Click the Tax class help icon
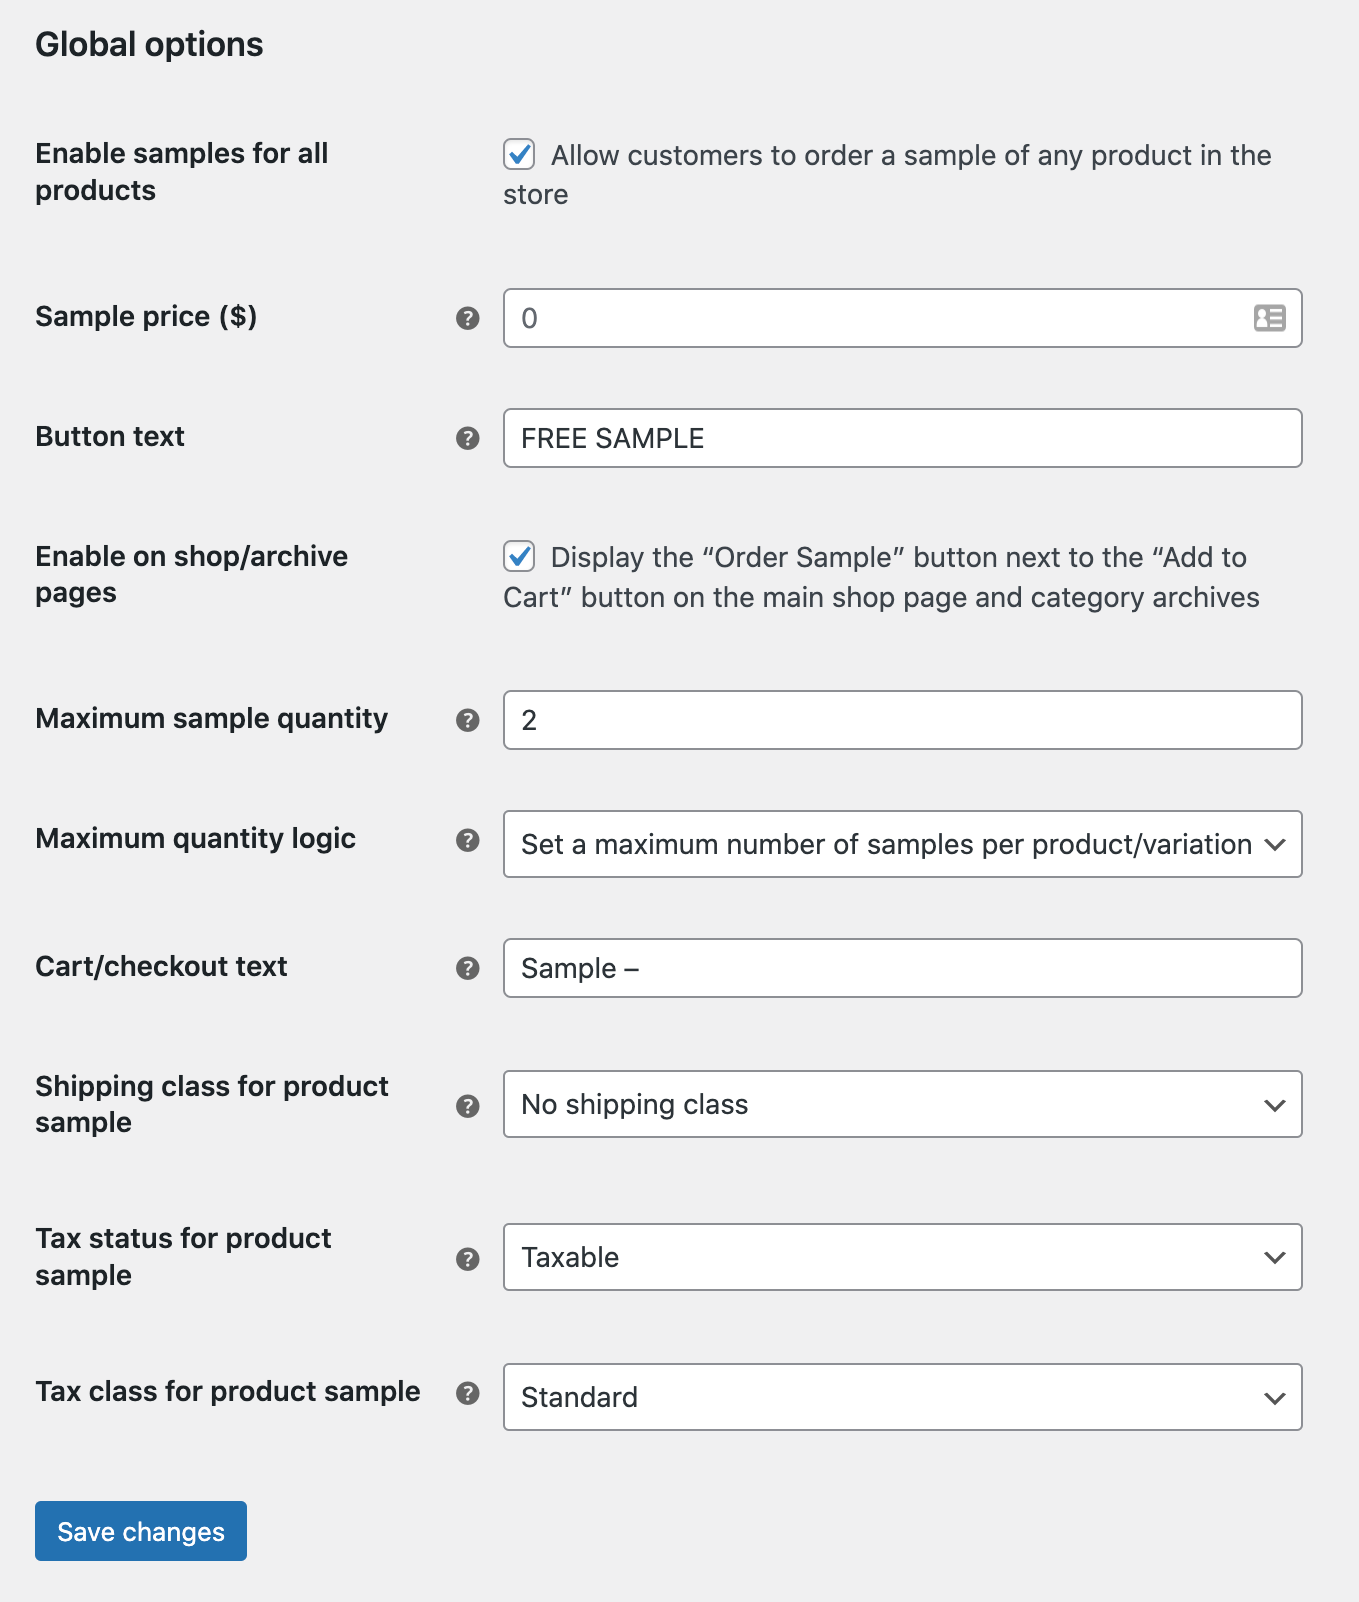This screenshot has width=1359, height=1602. coord(467,1392)
